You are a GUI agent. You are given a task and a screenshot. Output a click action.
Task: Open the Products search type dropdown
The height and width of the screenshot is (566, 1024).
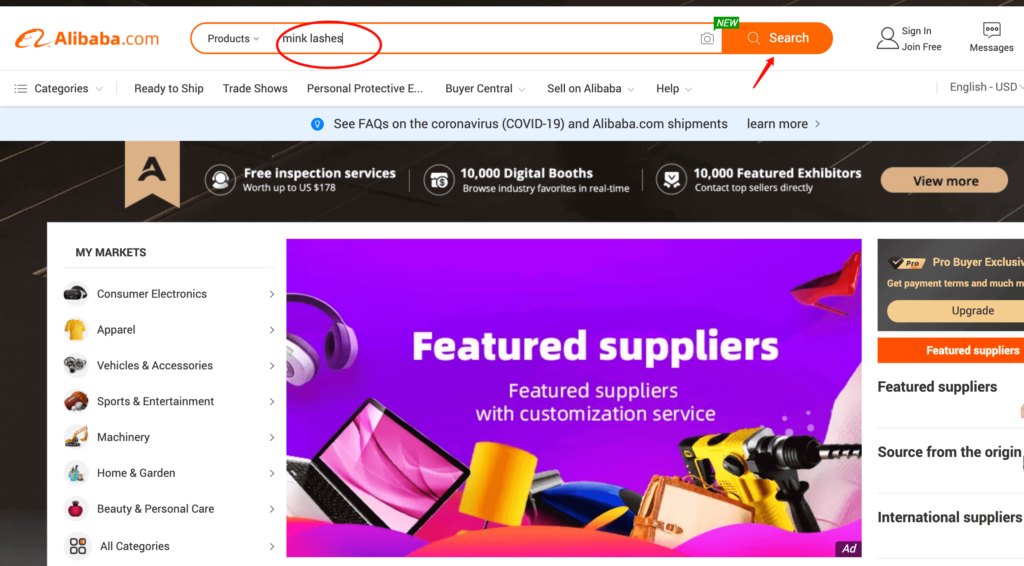[233, 39]
